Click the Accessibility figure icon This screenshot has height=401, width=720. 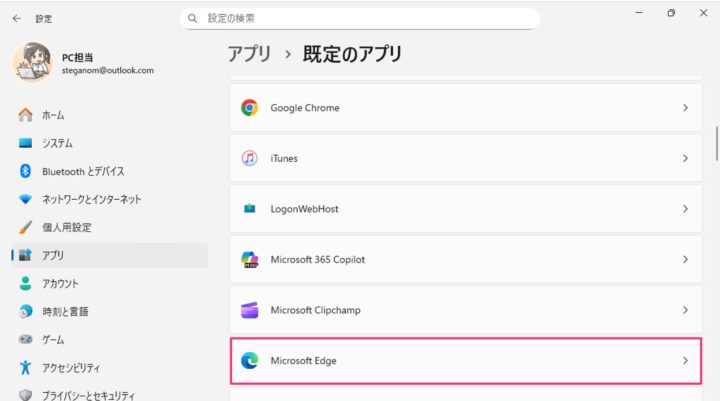click(25, 367)
